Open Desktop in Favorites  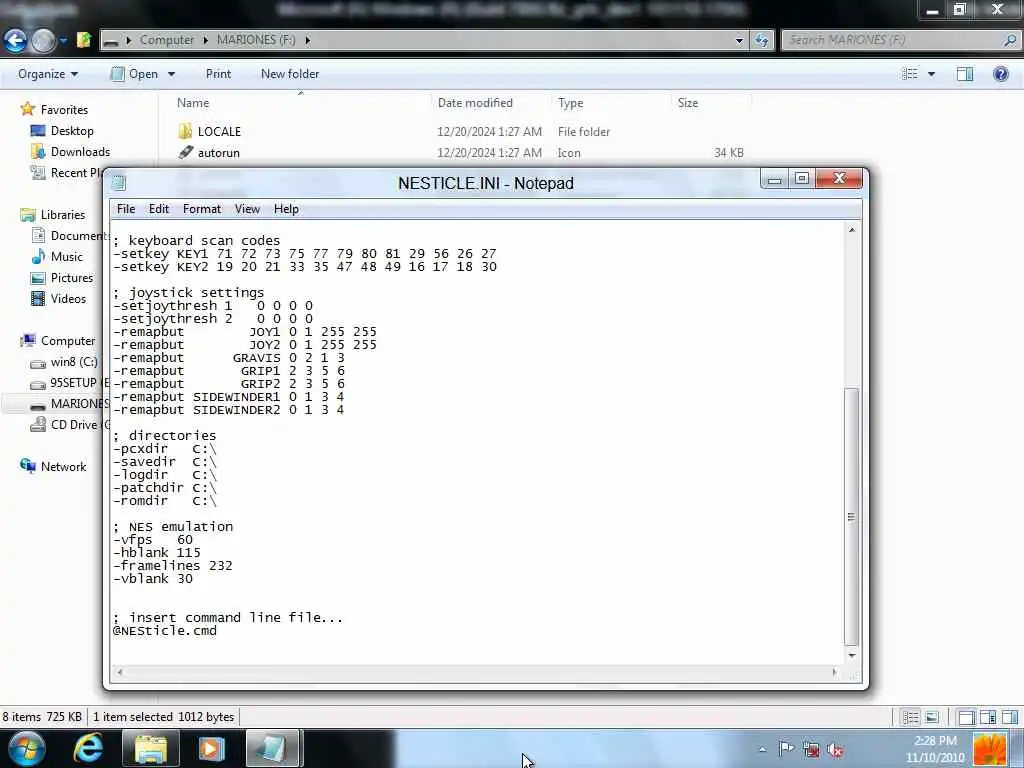click(72, 131)
